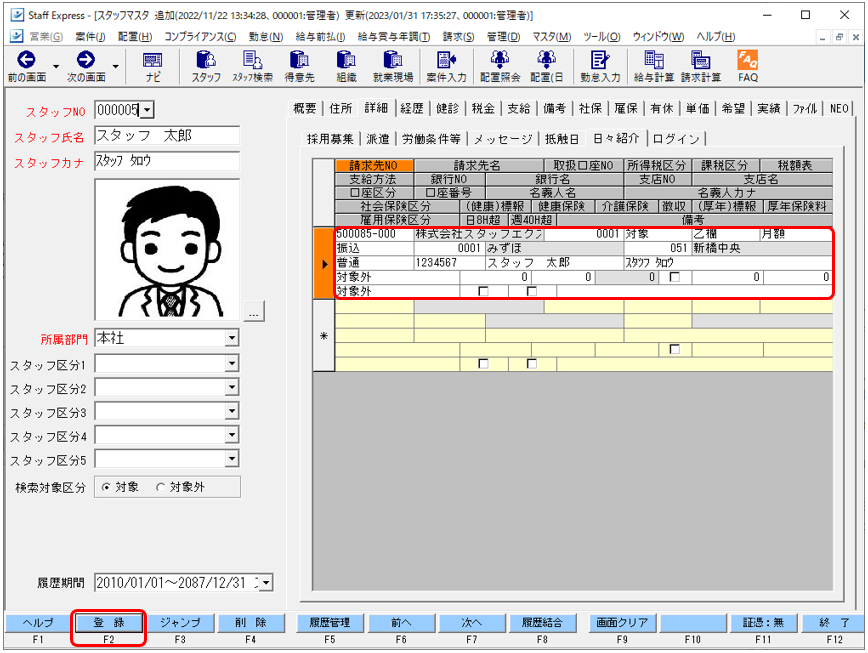
Task: Toggle the 日8H超 checkbox in the data row
Action: [483, 291]
